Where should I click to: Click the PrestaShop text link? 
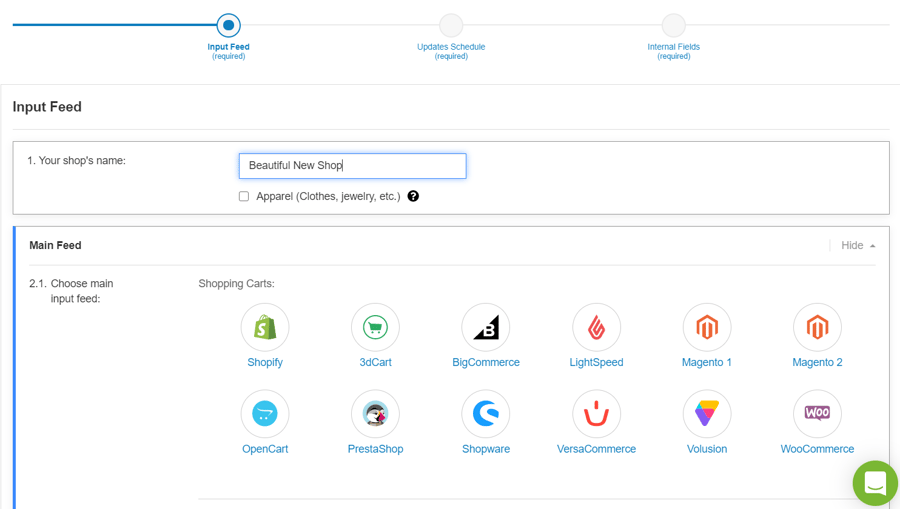(x=375, y=449)
